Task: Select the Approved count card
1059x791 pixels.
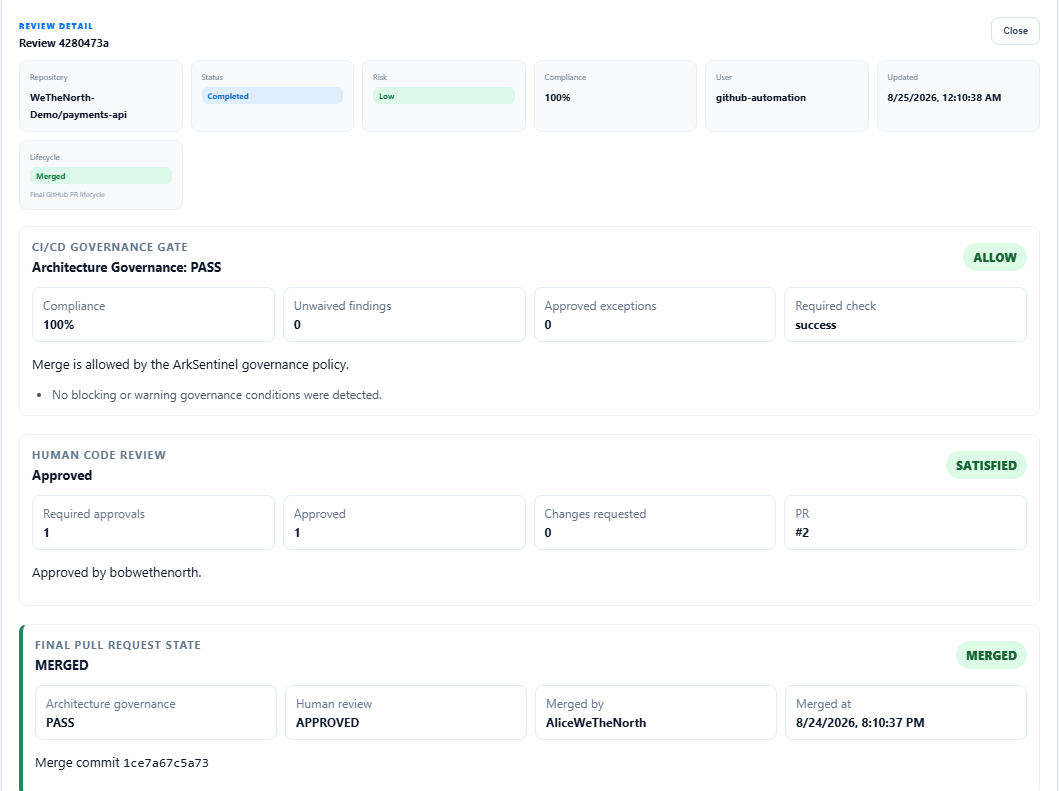Action: 404,523
